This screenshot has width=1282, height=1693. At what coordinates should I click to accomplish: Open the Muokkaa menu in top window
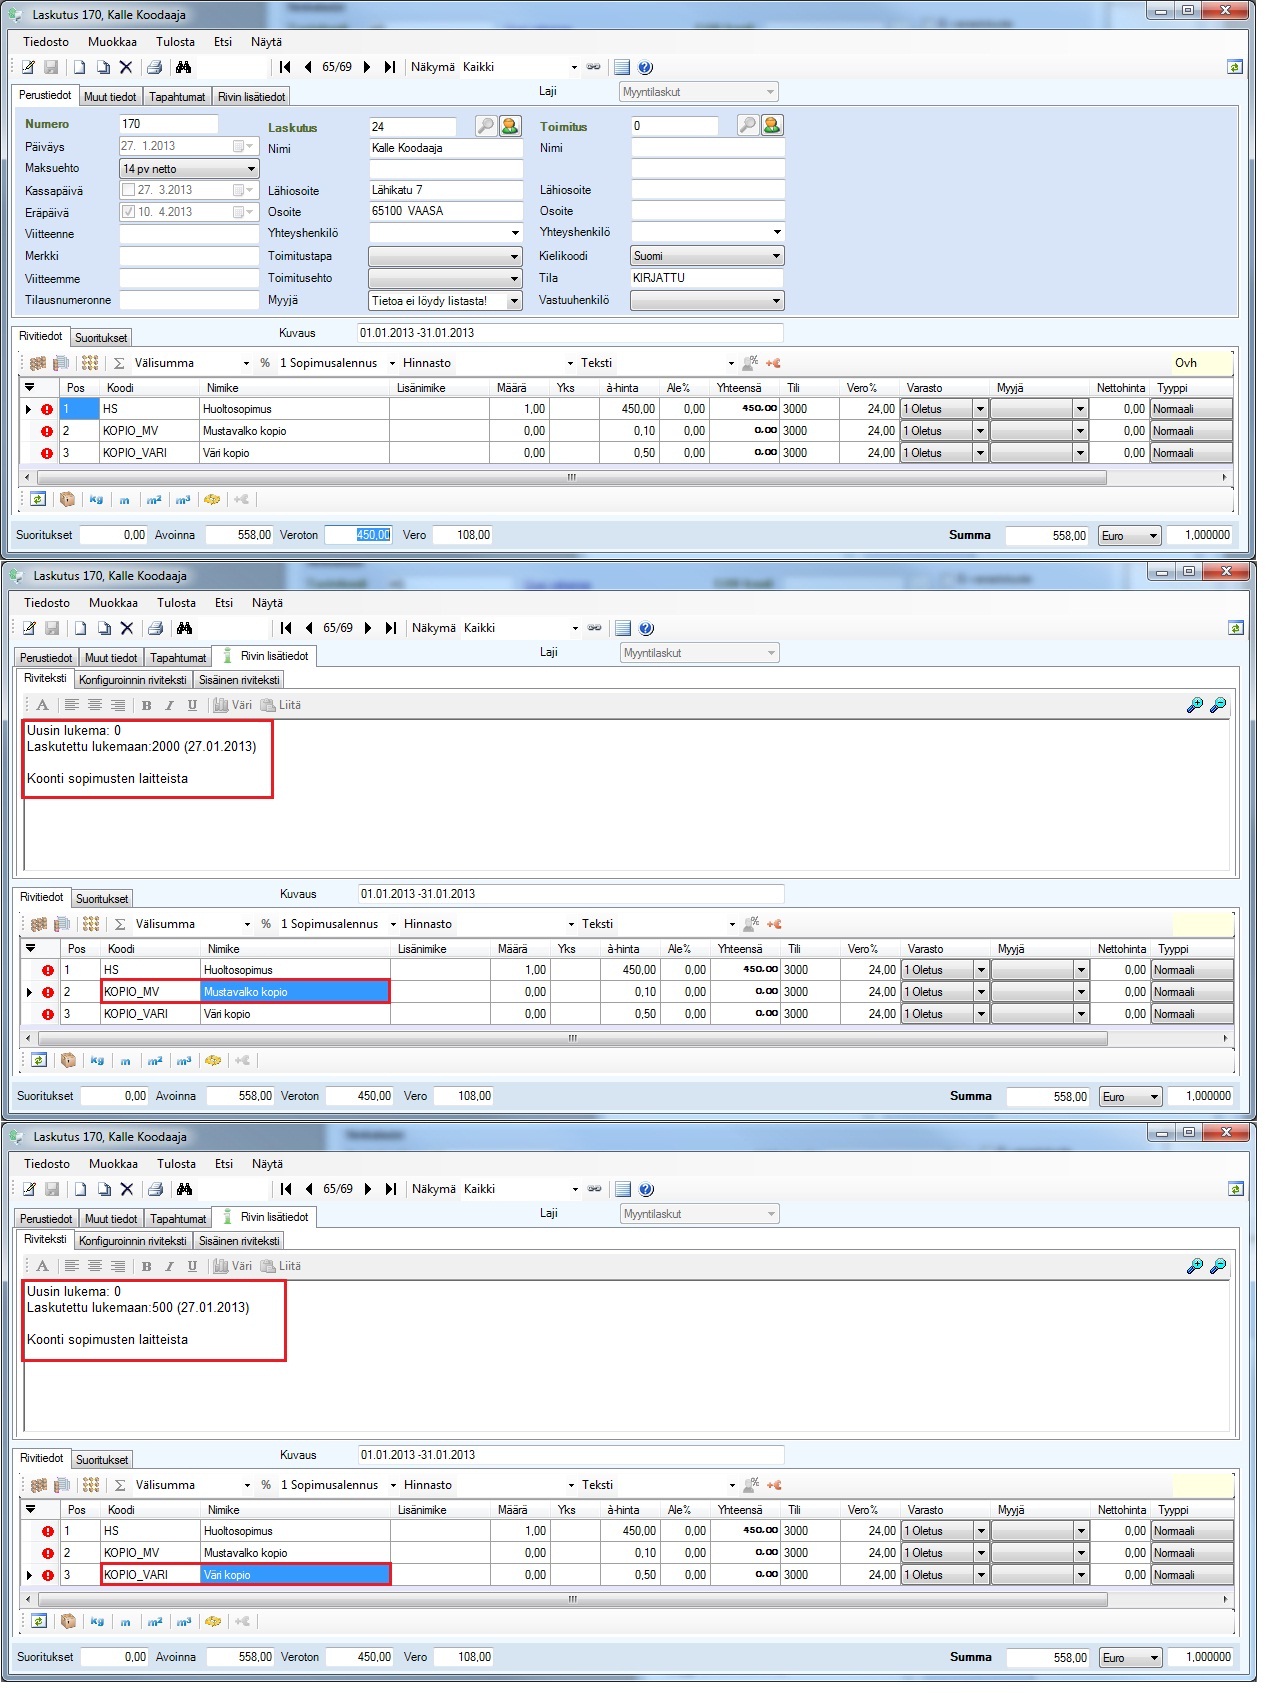click(112, 42)
